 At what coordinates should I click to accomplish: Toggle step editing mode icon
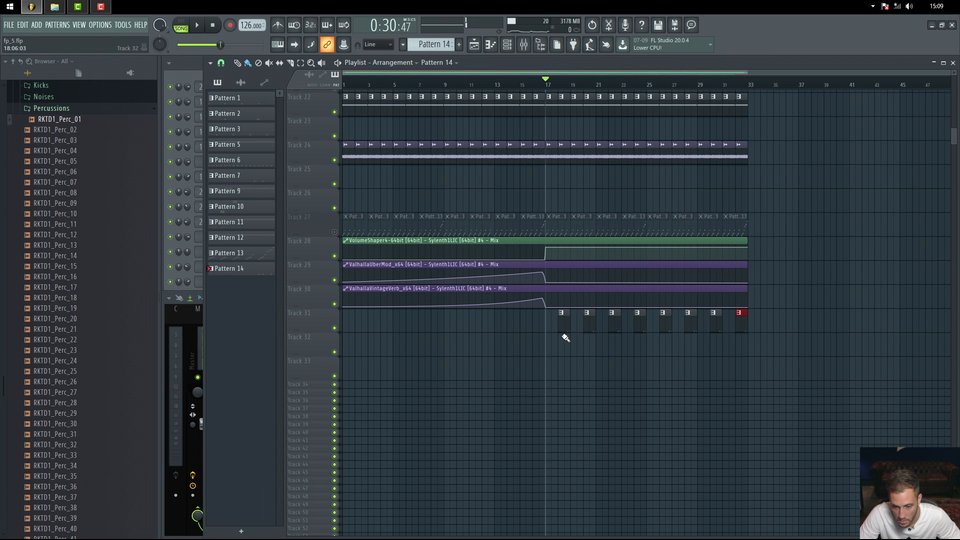point(310,45)
